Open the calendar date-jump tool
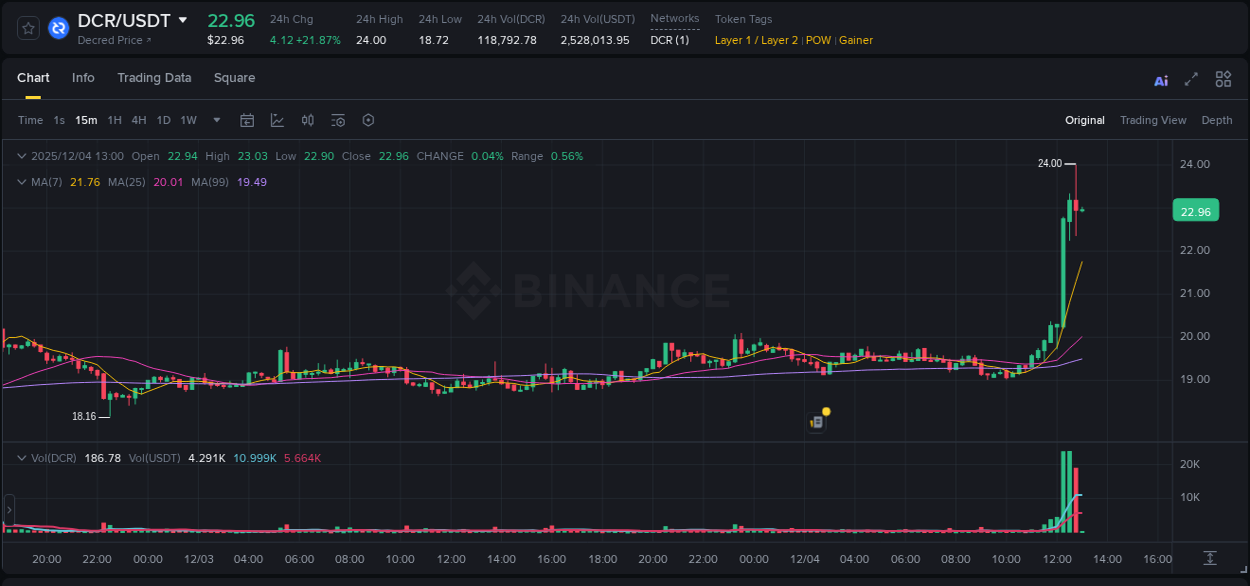 [247, 120]
